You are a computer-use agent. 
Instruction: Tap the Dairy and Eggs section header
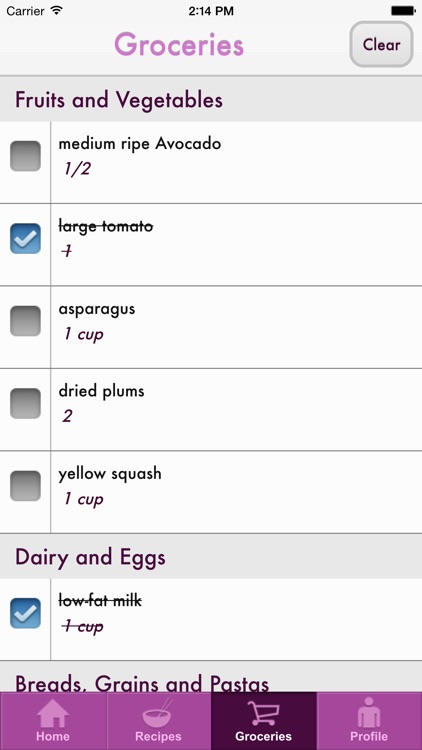pos(211,557)
